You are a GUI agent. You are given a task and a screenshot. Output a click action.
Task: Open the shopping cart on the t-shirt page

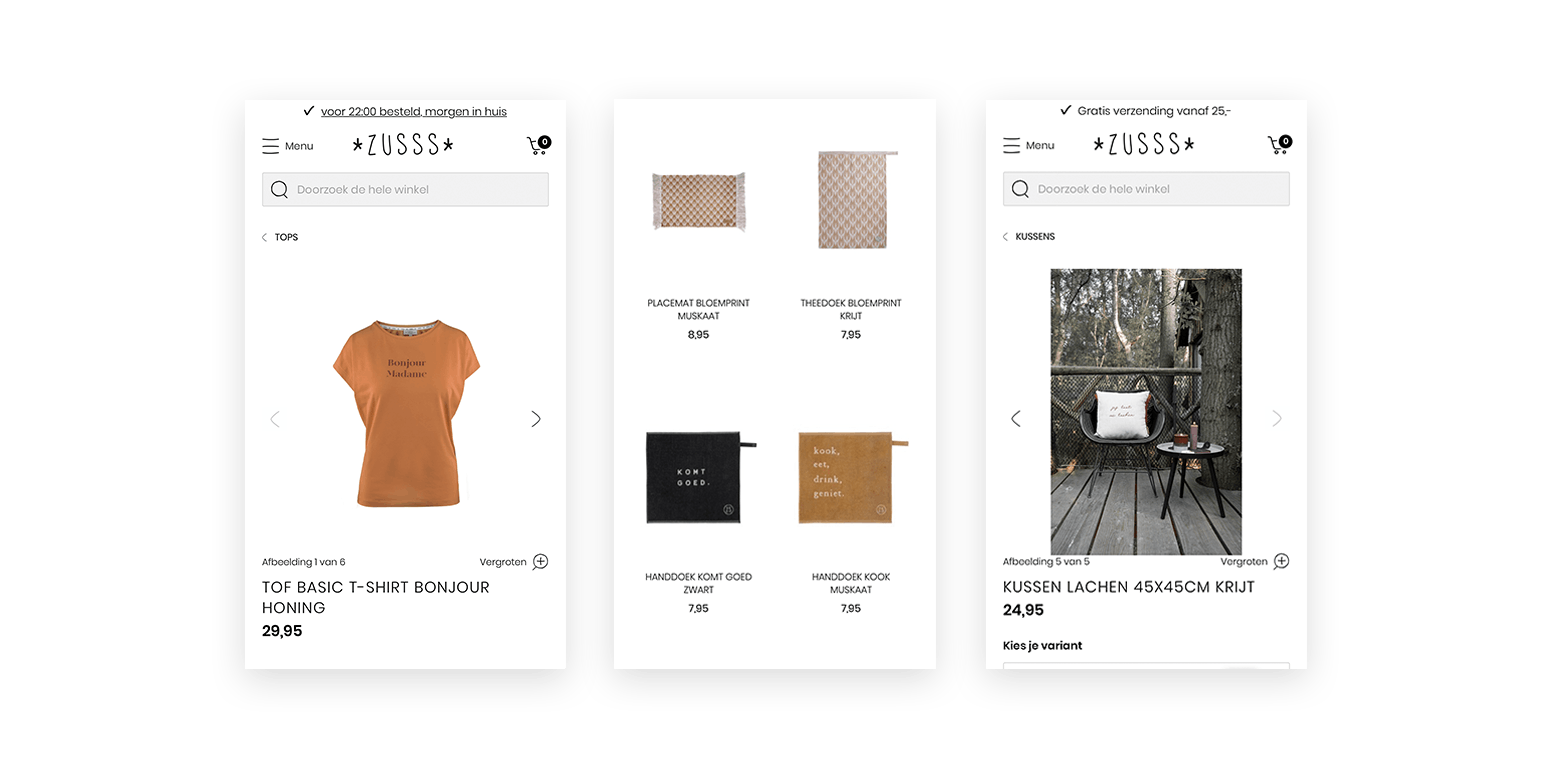point(539,145)
